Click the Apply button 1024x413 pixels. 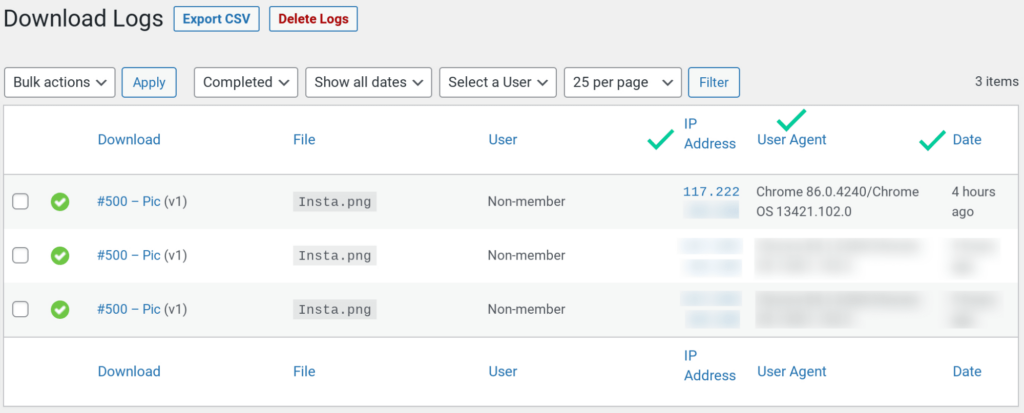pyautogui.click(x=149, y=82)
